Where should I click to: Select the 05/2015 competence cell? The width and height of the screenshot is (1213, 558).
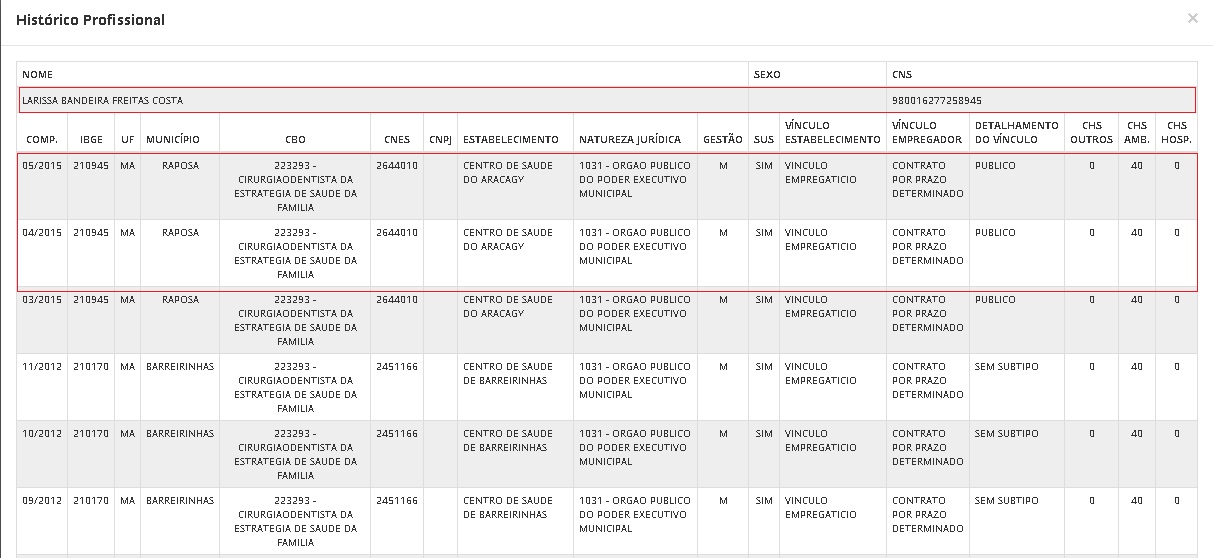click(x=42, y=166)
